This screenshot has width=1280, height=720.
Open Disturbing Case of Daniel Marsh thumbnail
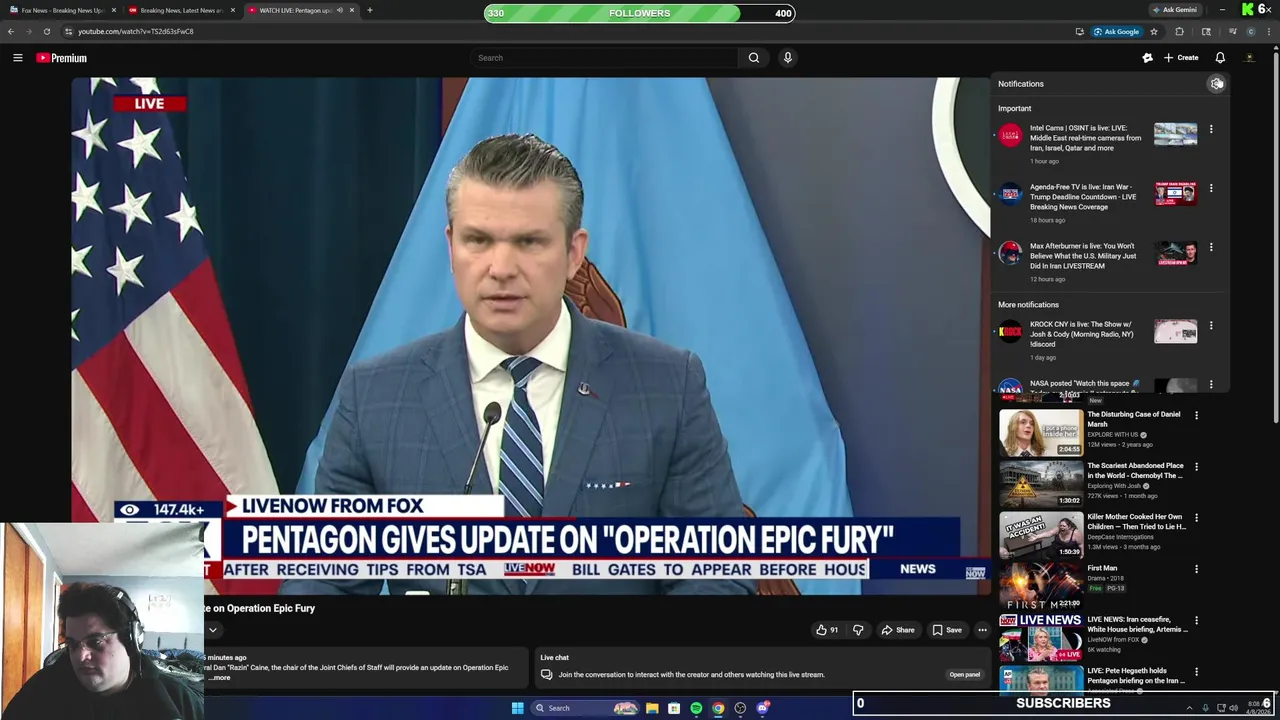point(1041,432)
